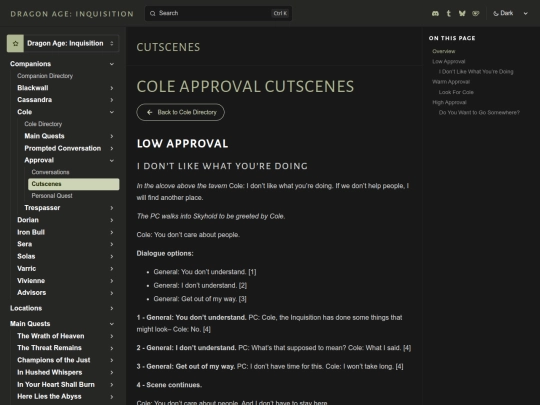Open the Ko-fi icon link in header
The width and height of the screenshot is (540, 405).
coord(476,13)
